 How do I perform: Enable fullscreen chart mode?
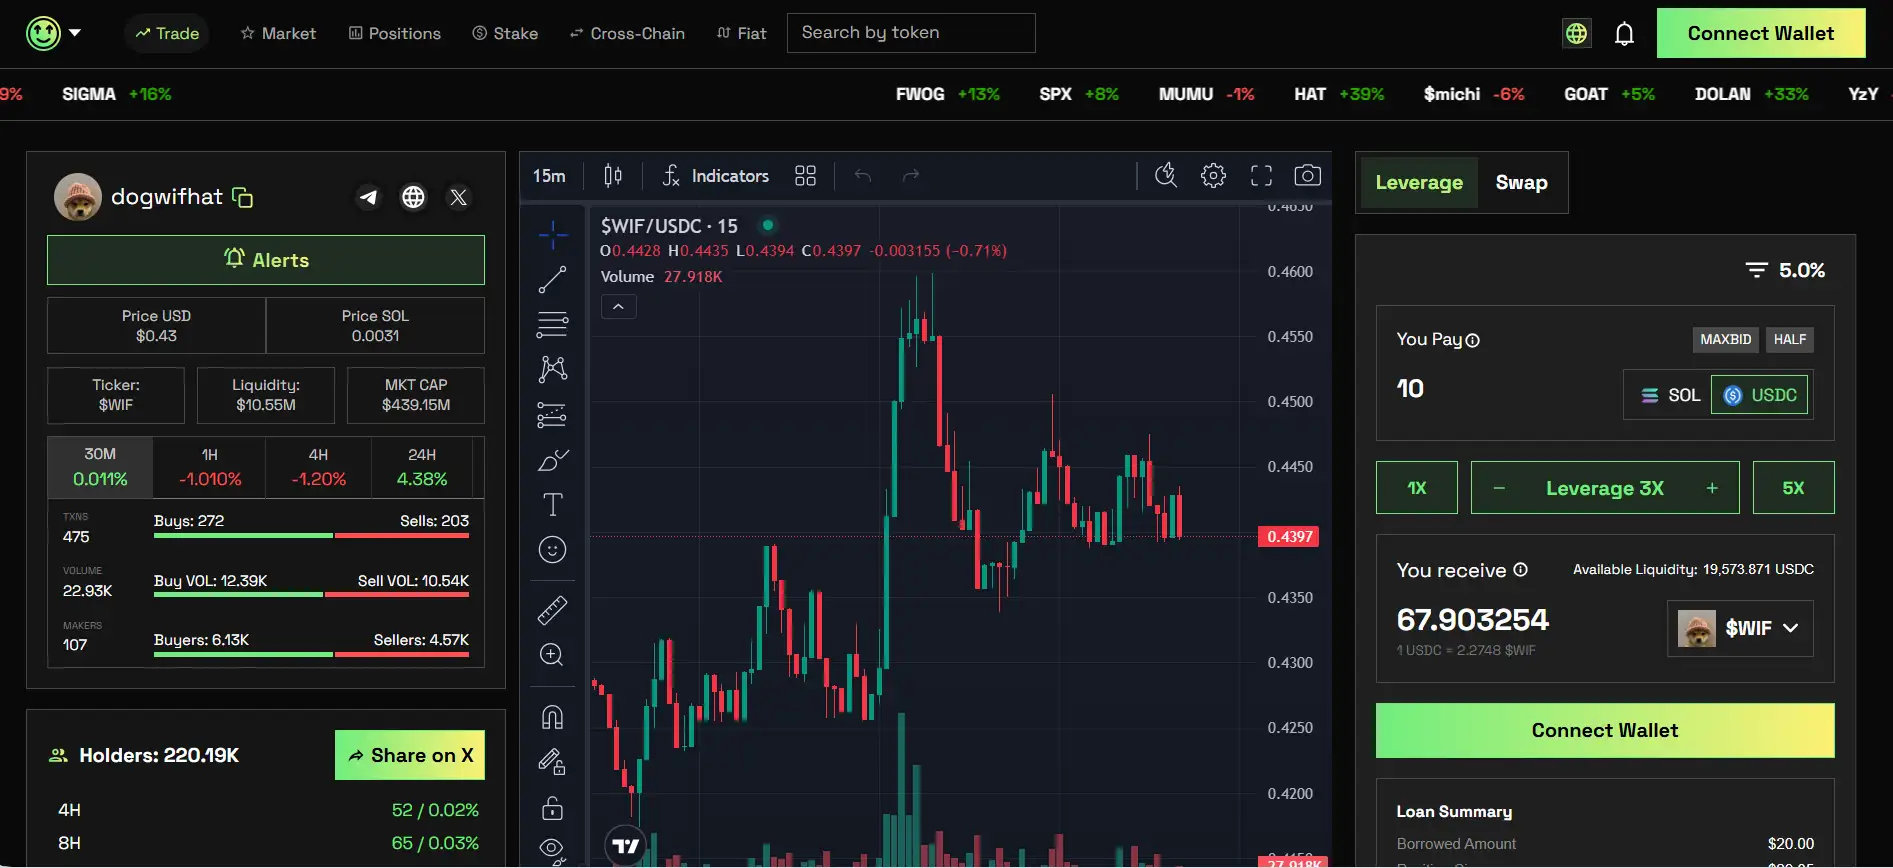pos(1261,176)
